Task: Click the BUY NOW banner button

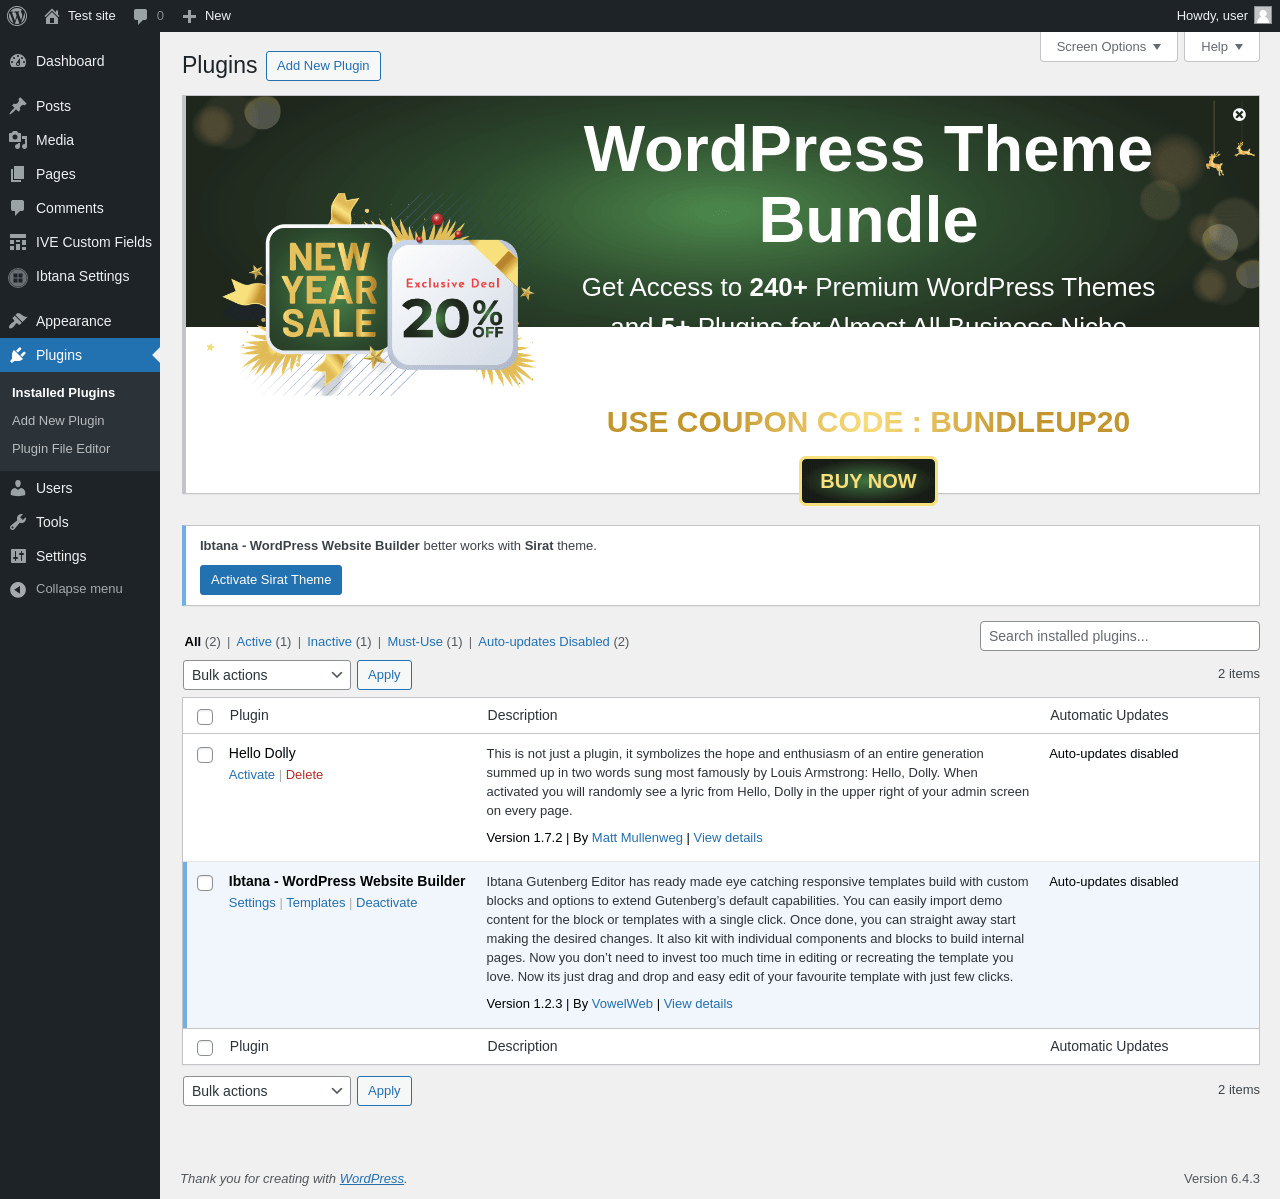Action: point(868,481)
